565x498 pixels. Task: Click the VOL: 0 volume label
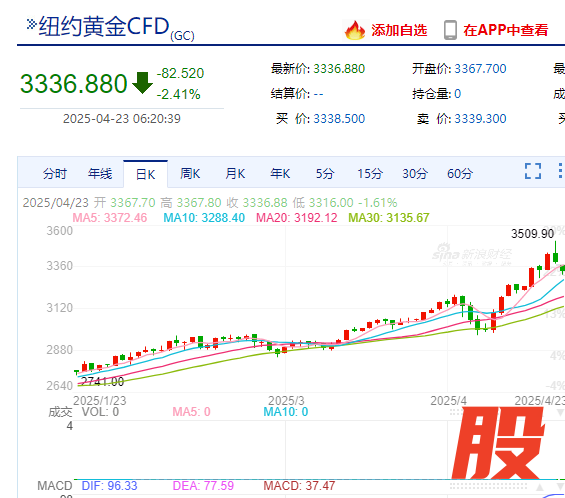pos(100,412)
